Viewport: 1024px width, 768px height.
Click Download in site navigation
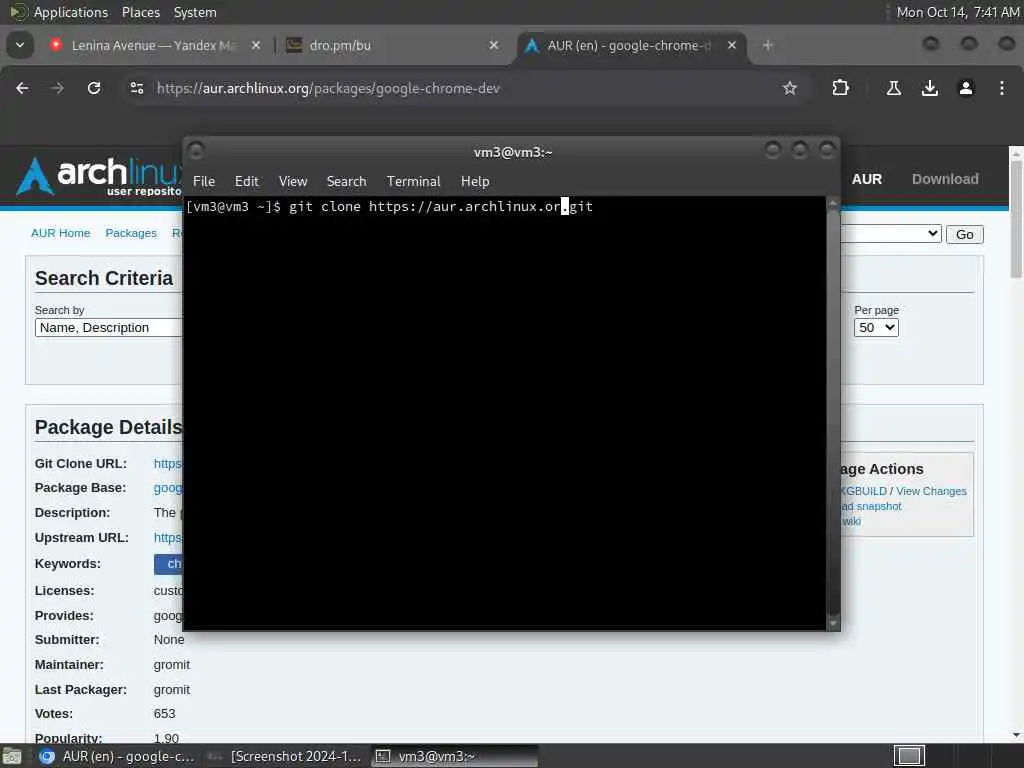click(945, 179)
